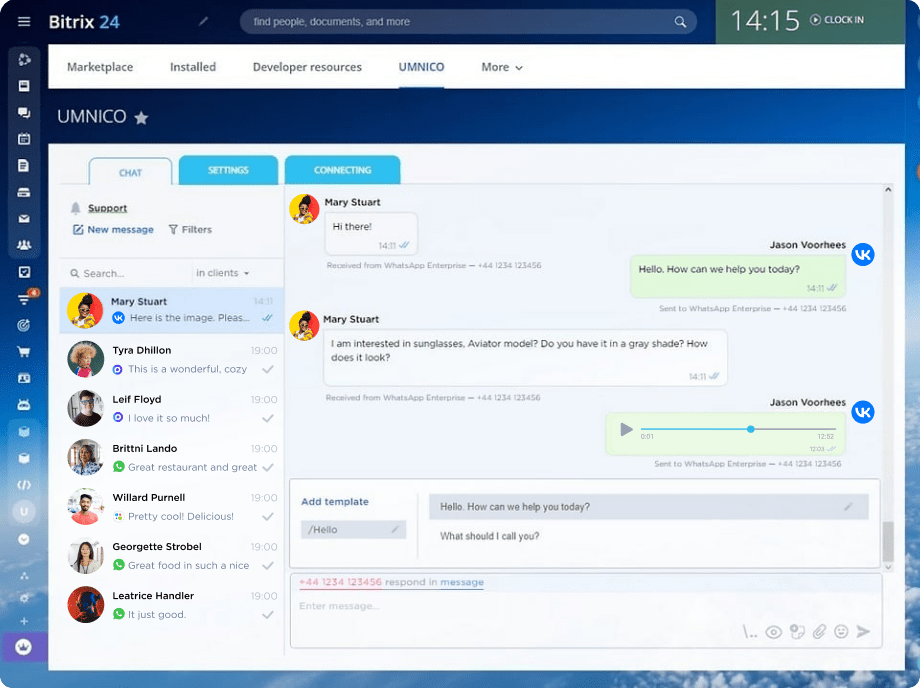Open documents icon in left sidebar
This screenshot has height=688, width=920.
(x=24, y=165)
